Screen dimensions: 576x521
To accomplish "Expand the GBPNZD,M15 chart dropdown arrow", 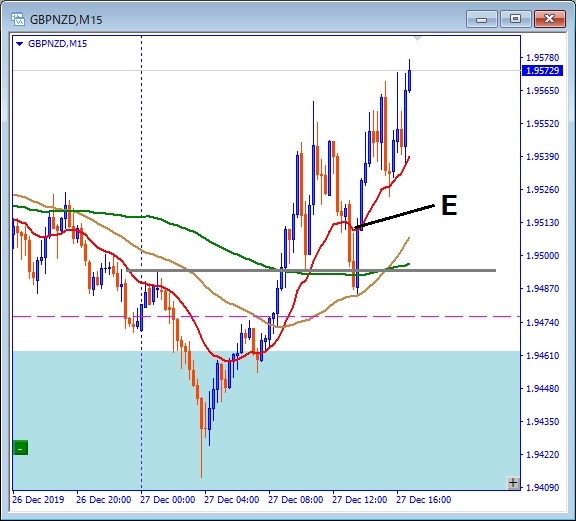I will (19, 44).
